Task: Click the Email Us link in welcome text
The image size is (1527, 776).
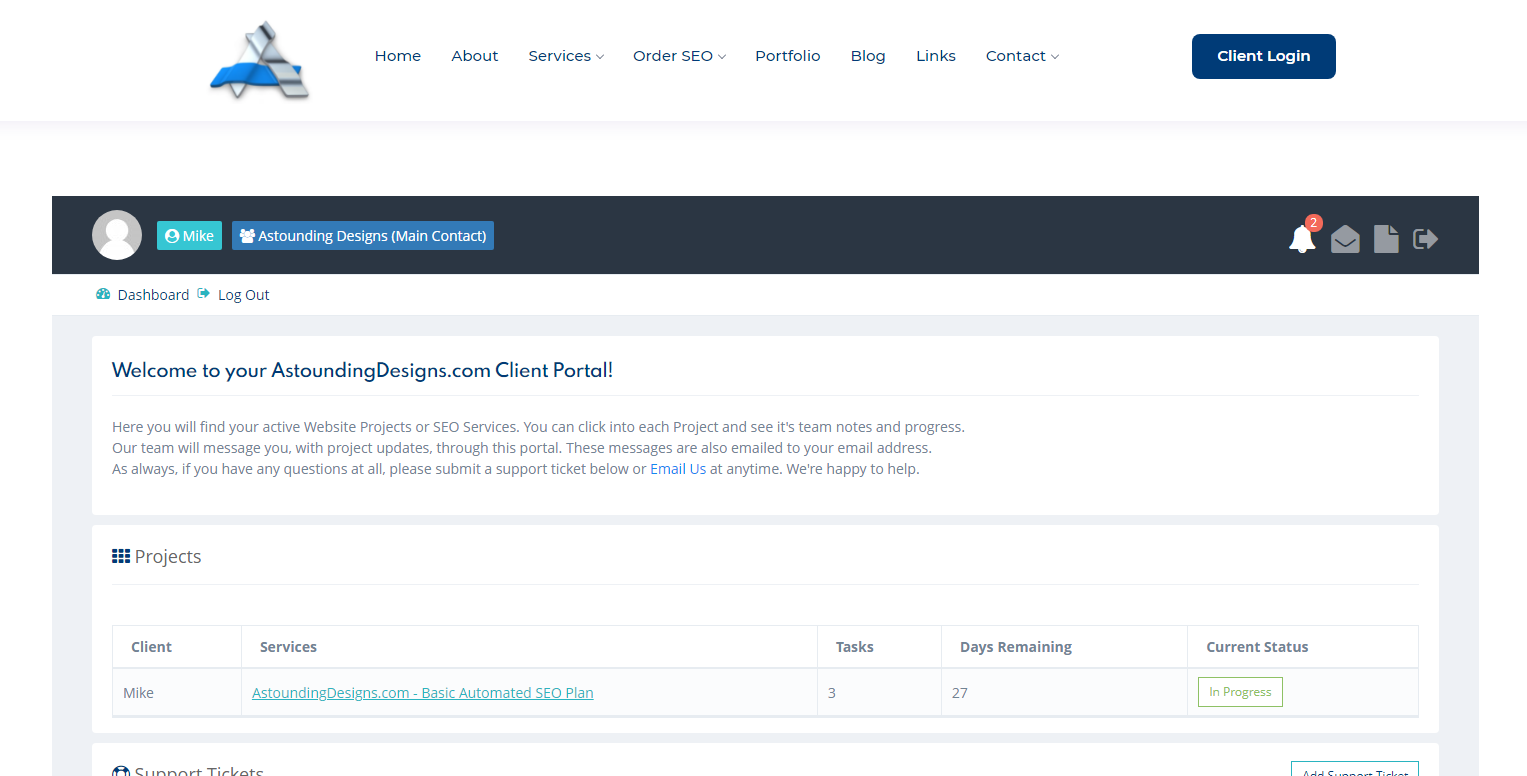Action: click(678, 468)
